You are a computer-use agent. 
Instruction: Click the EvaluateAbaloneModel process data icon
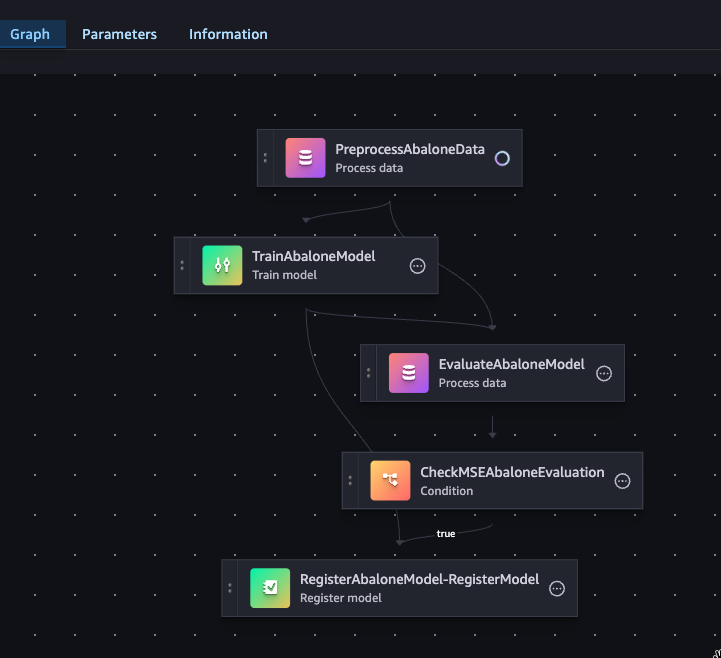click(x=409, y=373)
